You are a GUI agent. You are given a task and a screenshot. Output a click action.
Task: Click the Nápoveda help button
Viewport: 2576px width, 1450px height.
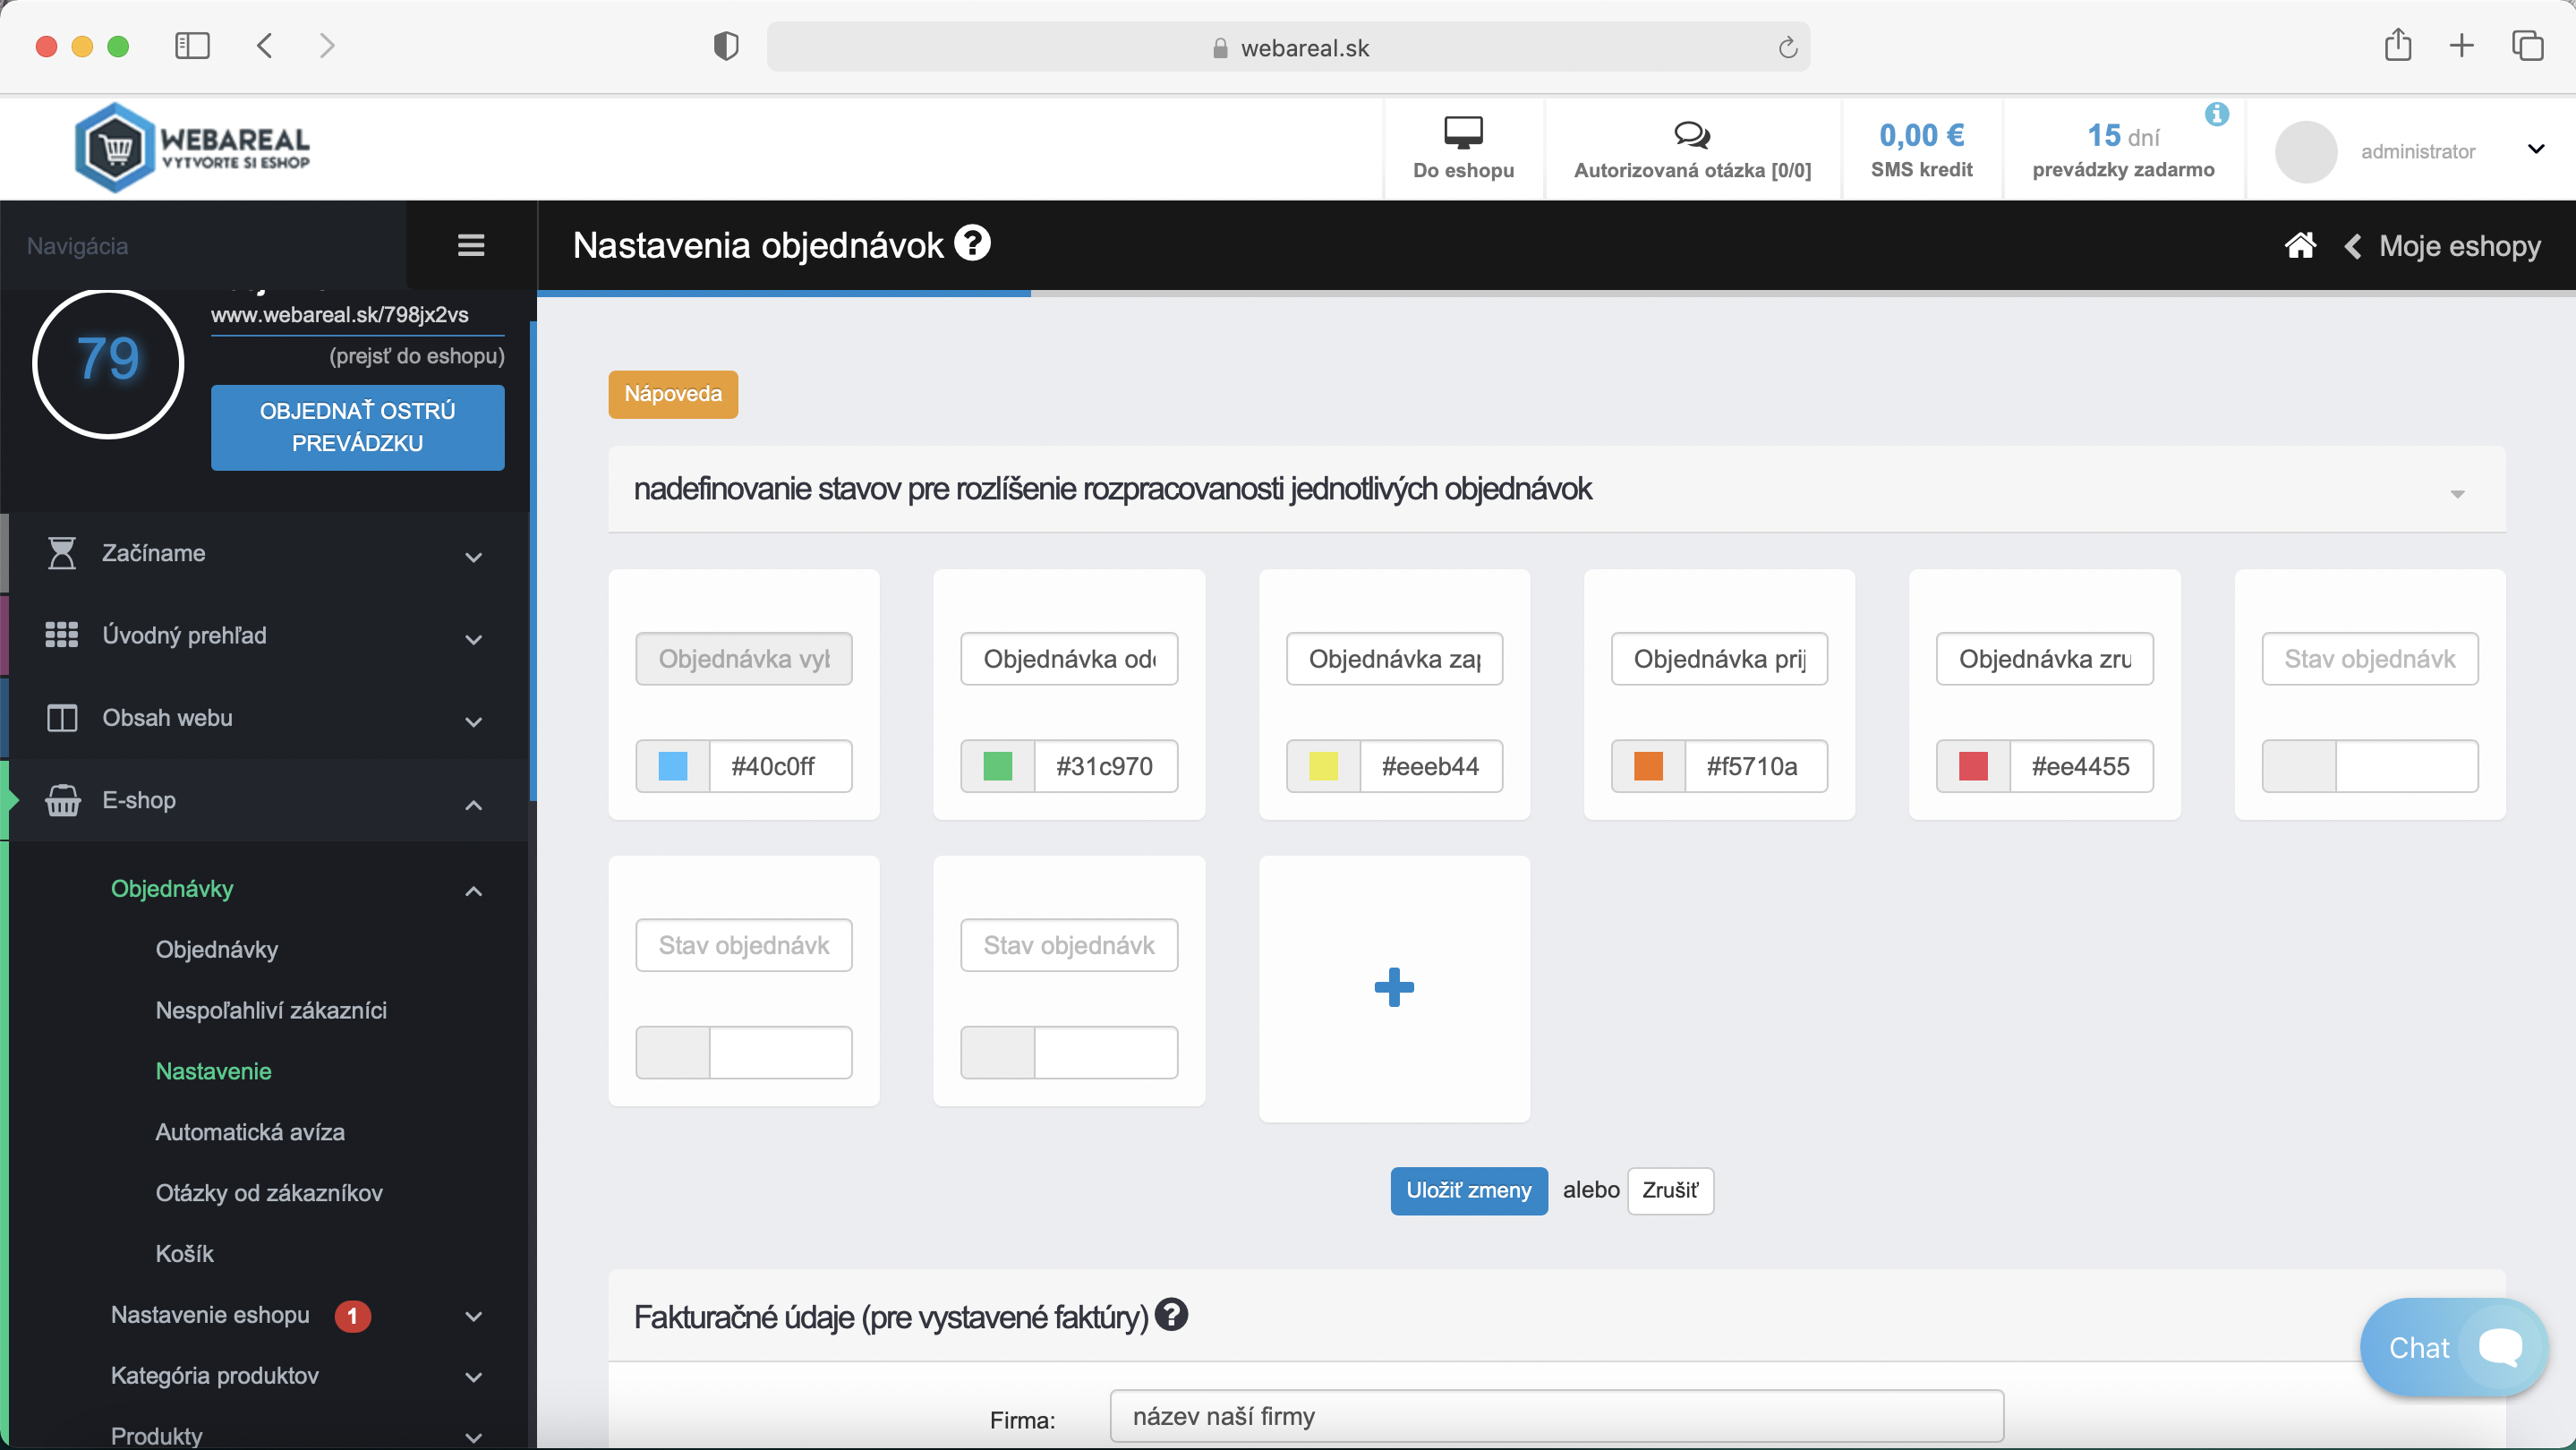pyautogui.click(x=672, y=393)
